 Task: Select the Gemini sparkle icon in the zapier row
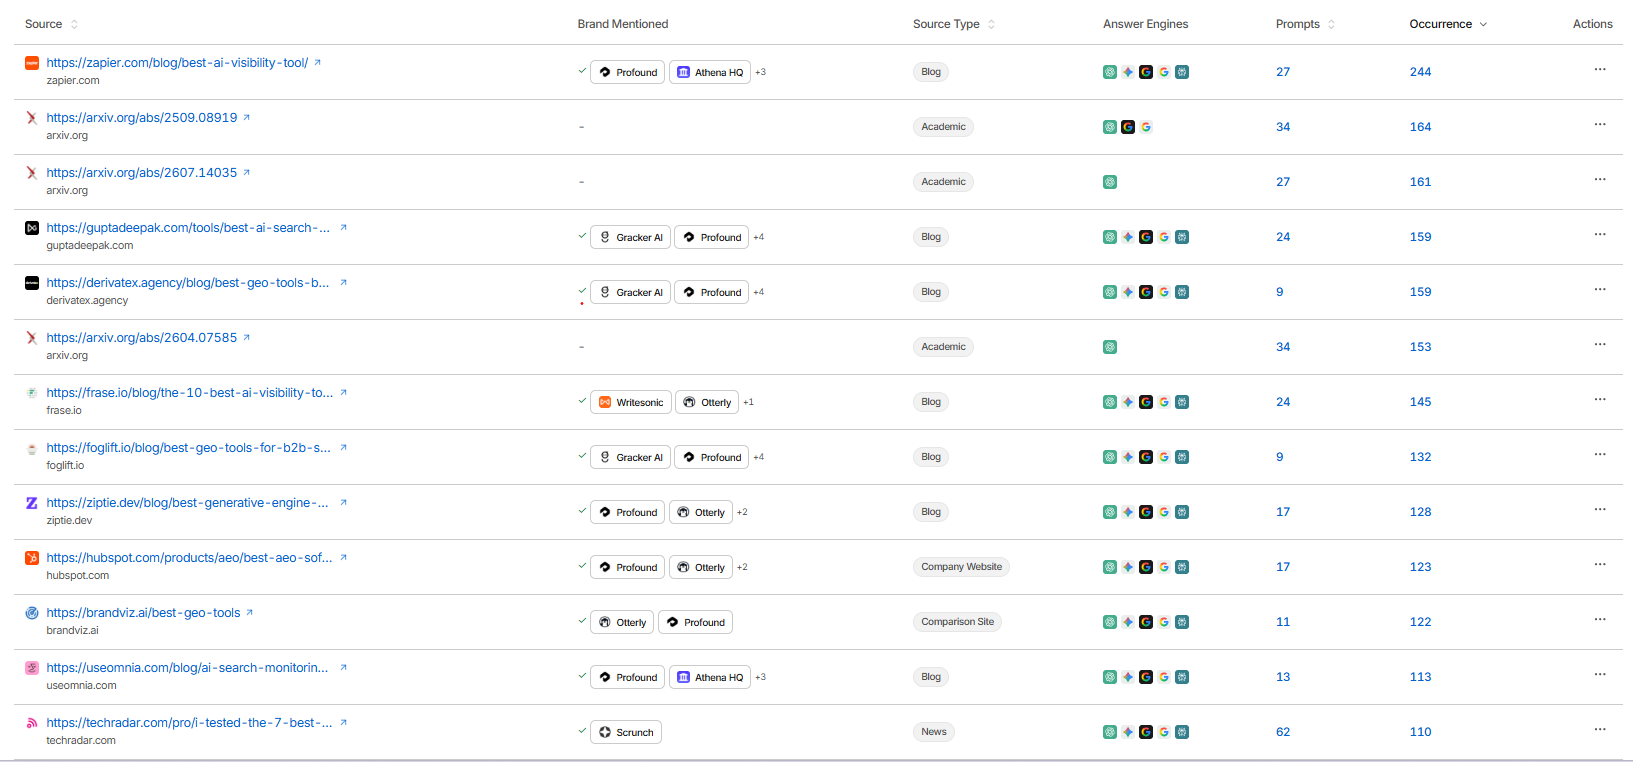pos(1128,72)
